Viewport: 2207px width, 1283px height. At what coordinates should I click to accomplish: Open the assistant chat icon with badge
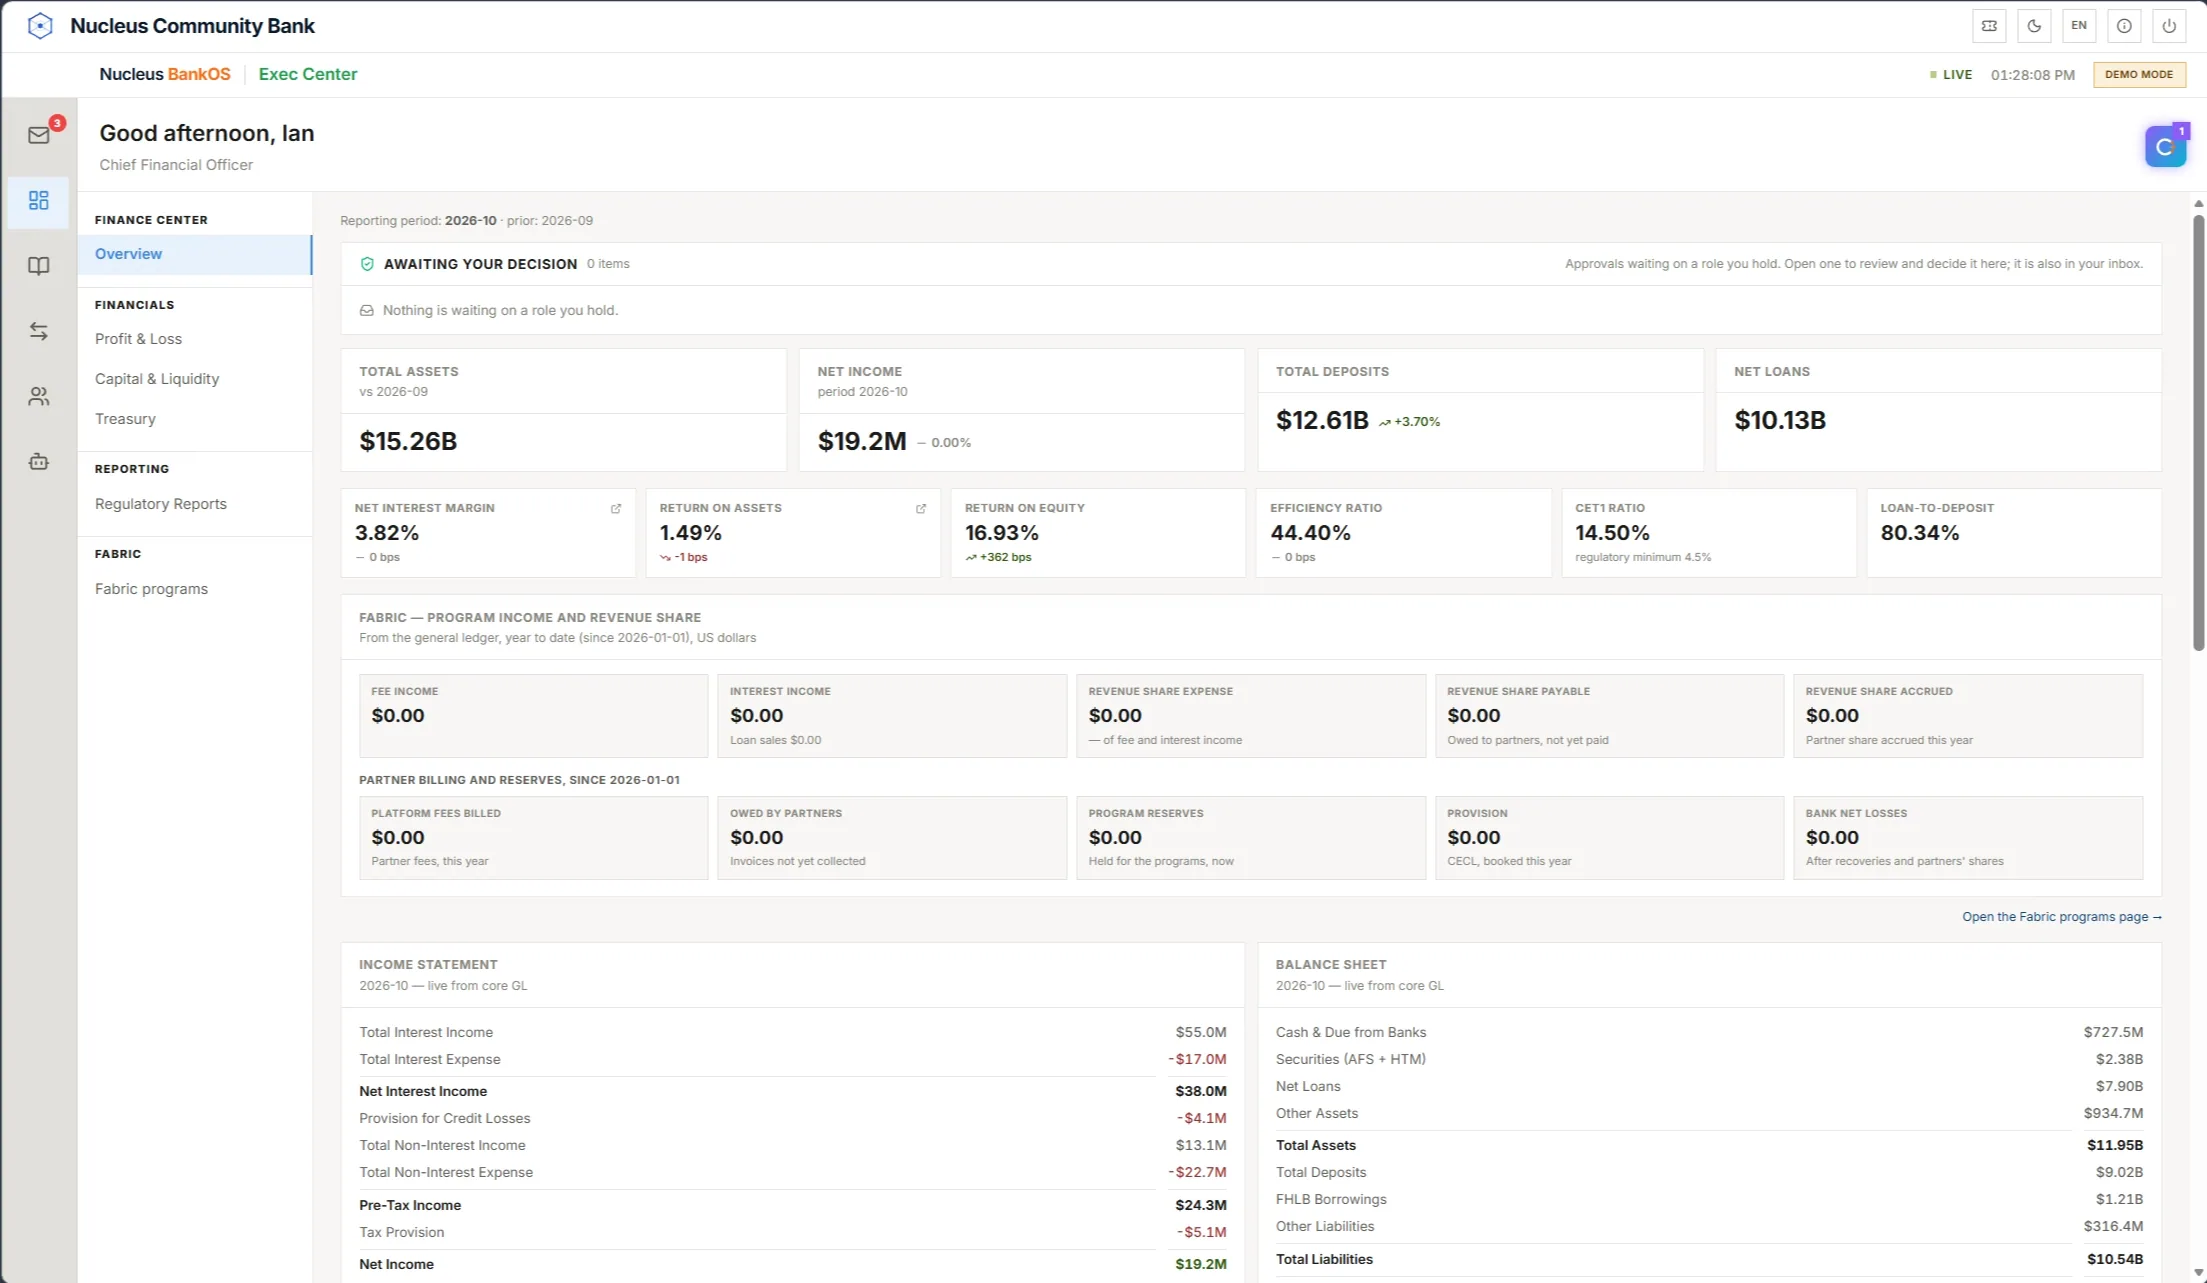2165,147
